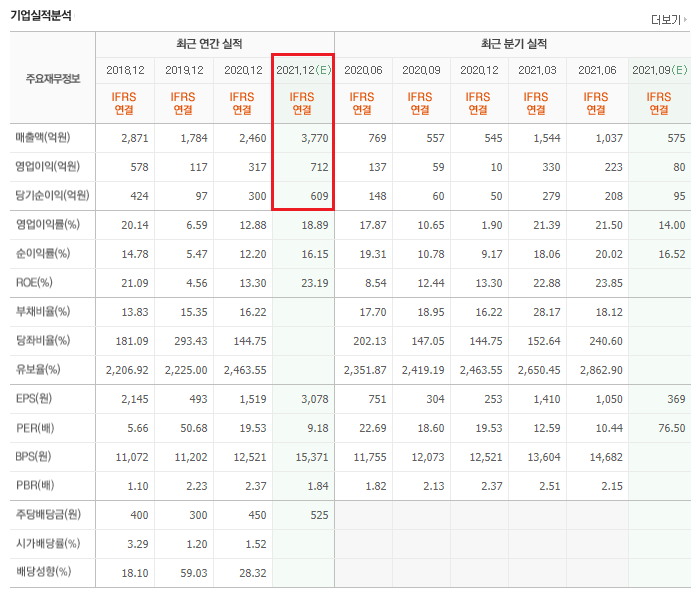Screen dimensions: 695x591
Task: Select the 609 estimated net income value
Action: [x=319, y=196]
